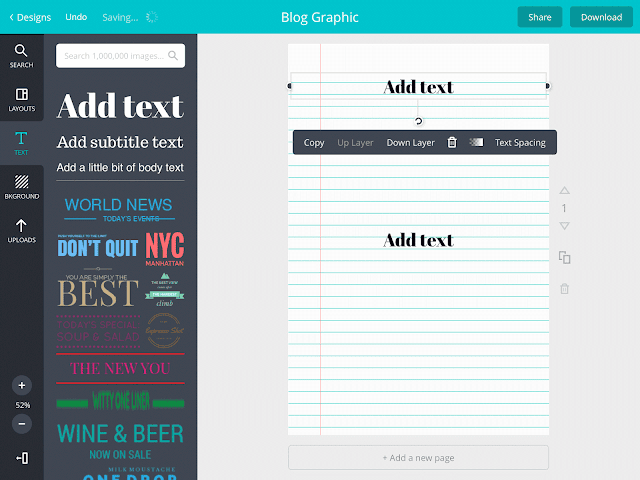Viewport: 640px width, 480px height.
Task: Click Up Layer in the toolbar
Action: (x=355, y=142)
